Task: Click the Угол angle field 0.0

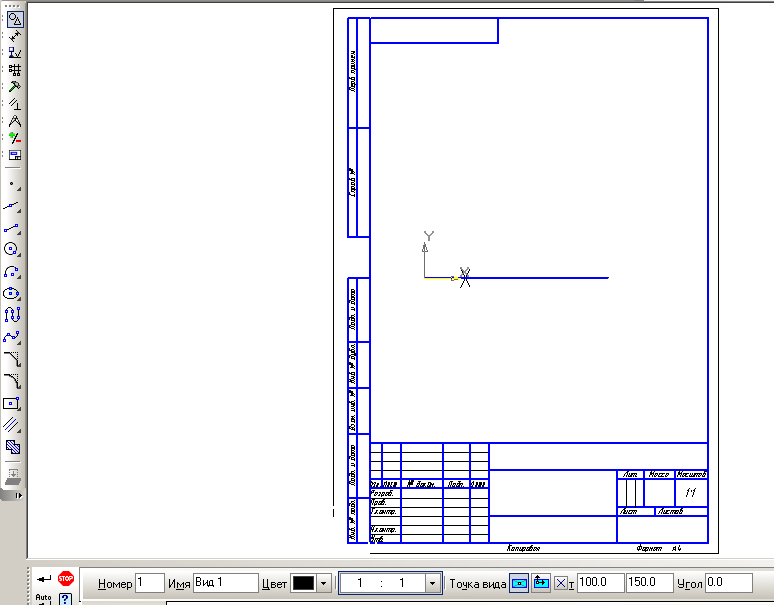Action: 729,583
